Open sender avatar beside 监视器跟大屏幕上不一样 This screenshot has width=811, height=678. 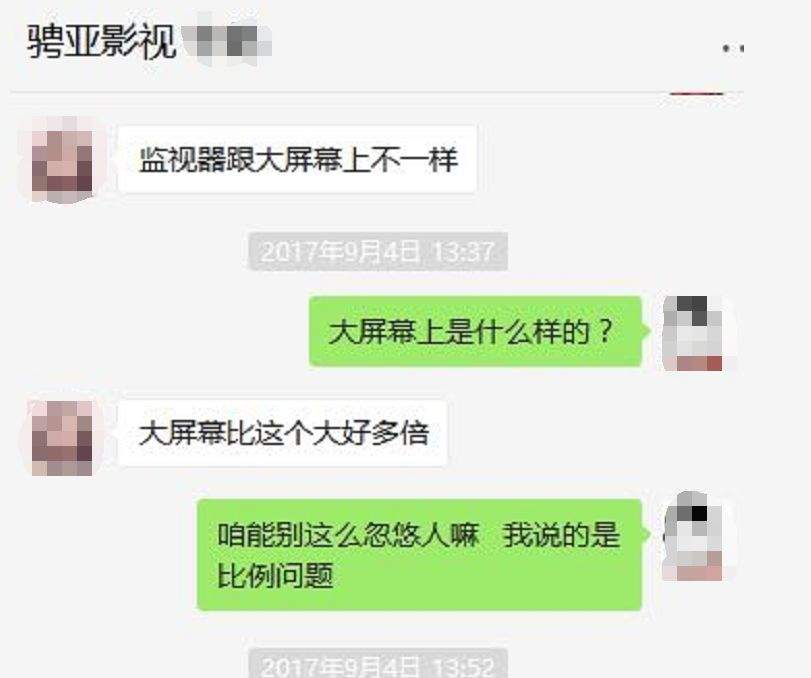pos(62,160)
